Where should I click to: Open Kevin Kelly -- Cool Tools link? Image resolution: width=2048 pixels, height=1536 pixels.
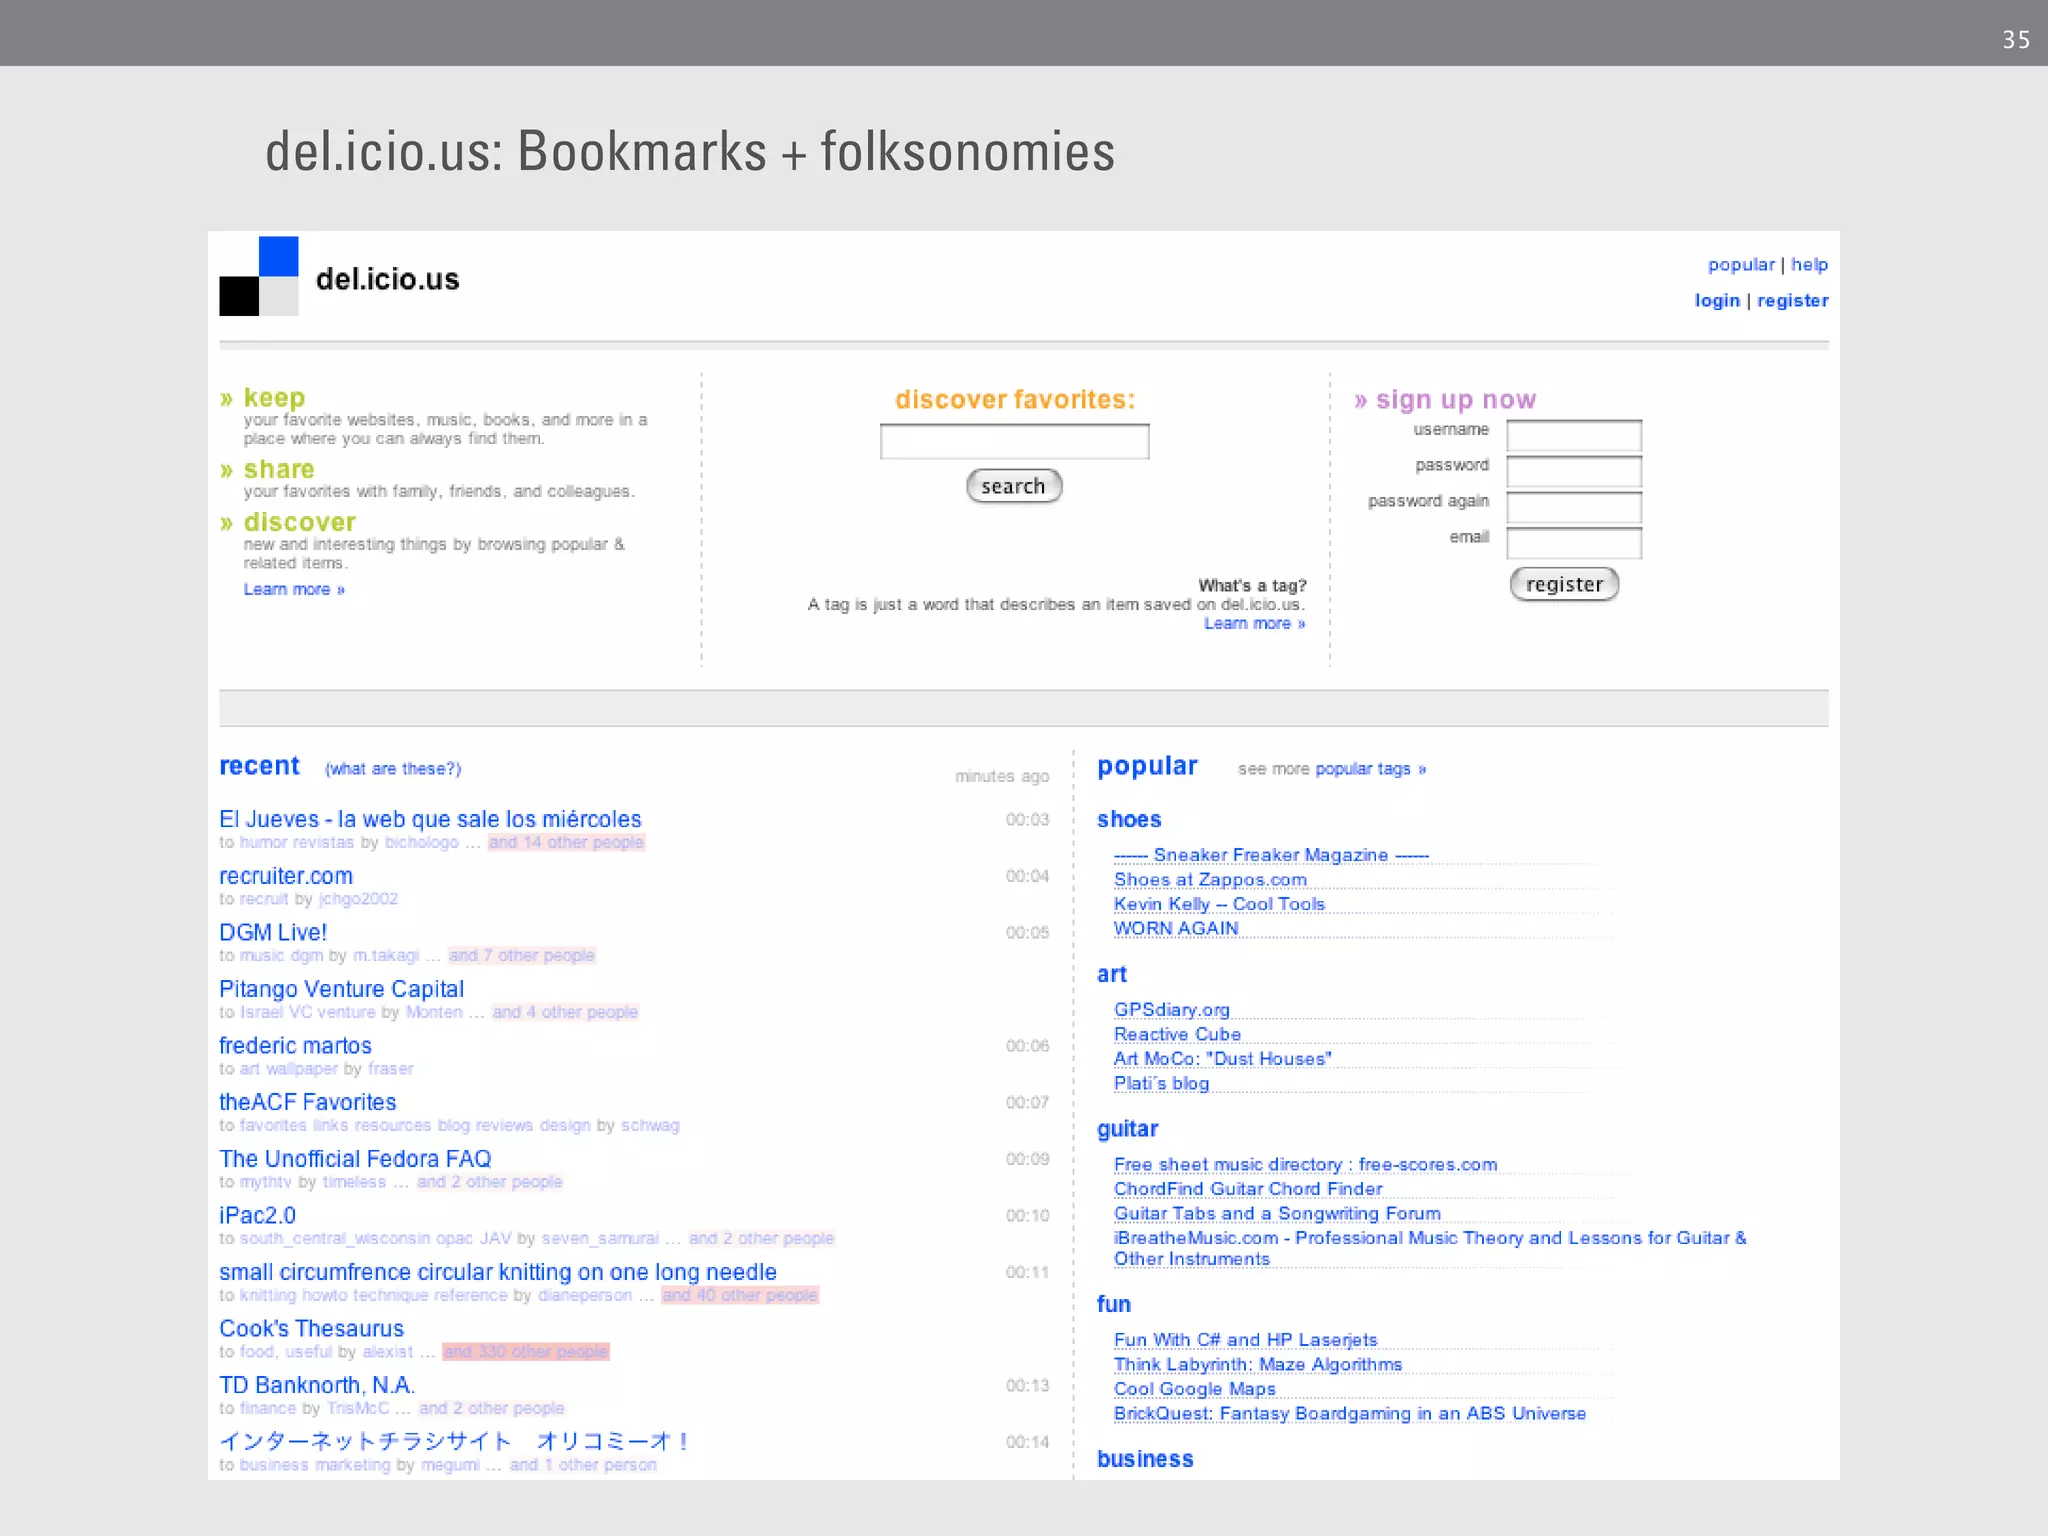pos(1219,904)
